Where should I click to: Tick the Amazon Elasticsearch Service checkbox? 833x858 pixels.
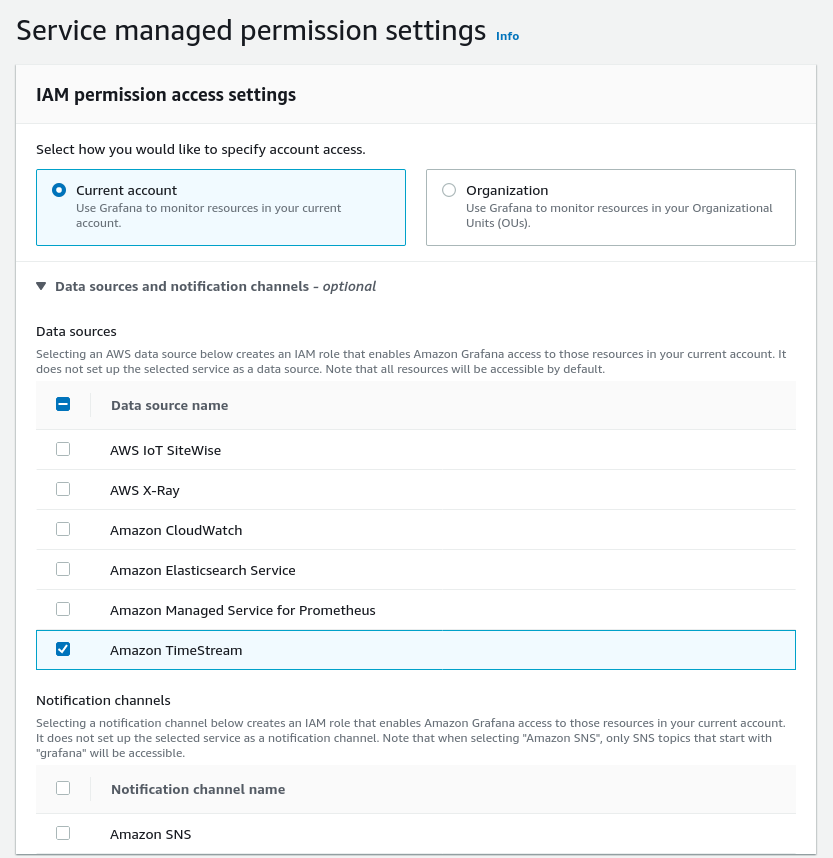coord(63,570)
